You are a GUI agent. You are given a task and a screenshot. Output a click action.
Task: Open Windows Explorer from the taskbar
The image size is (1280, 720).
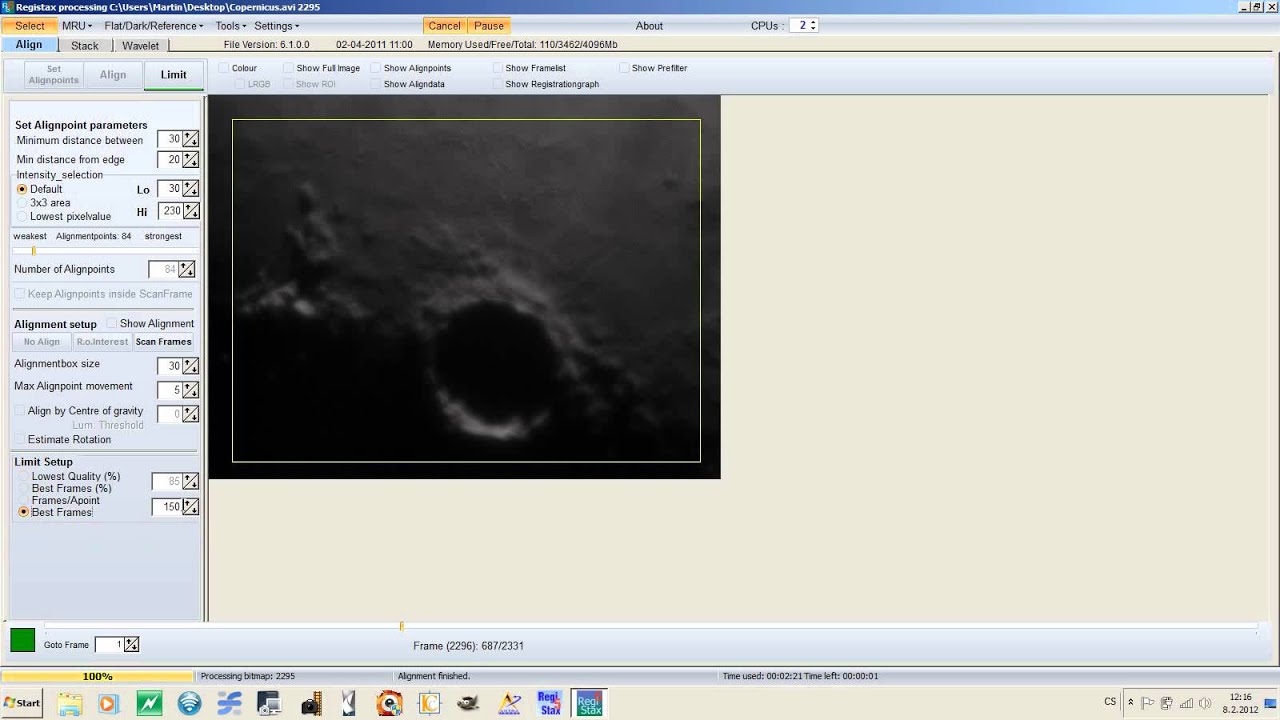pos(69,703)
